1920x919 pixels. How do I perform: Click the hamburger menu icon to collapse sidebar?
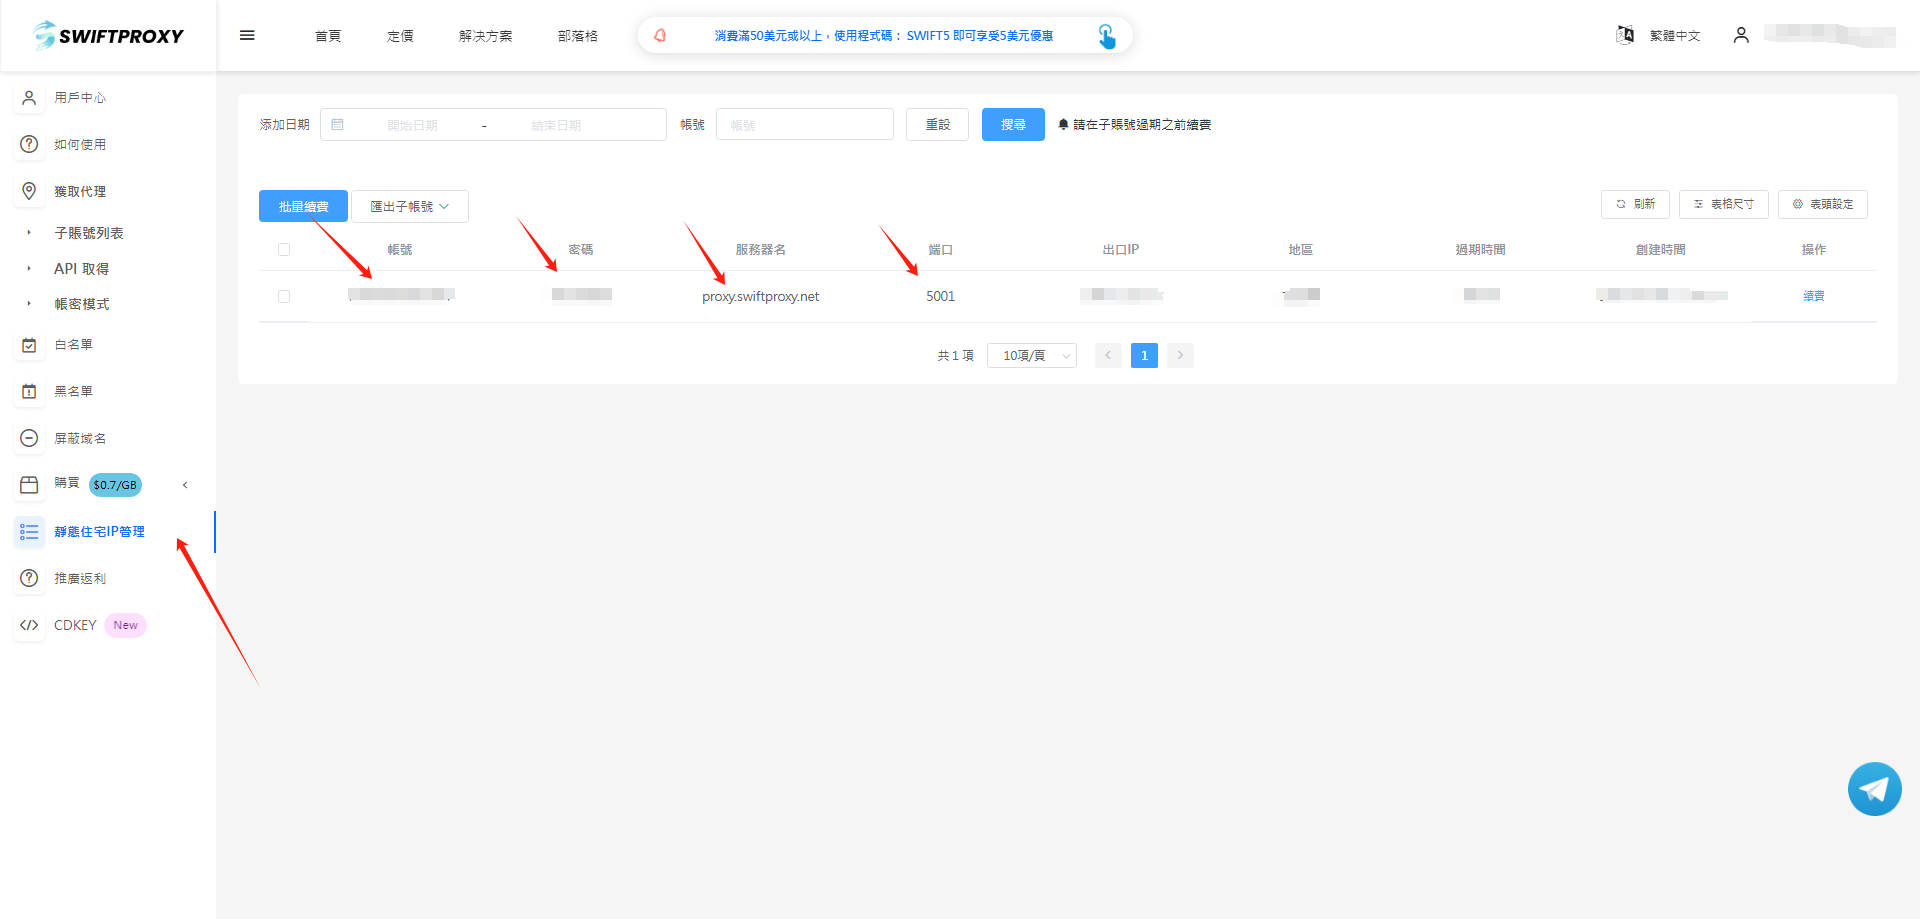pos(247,36)
